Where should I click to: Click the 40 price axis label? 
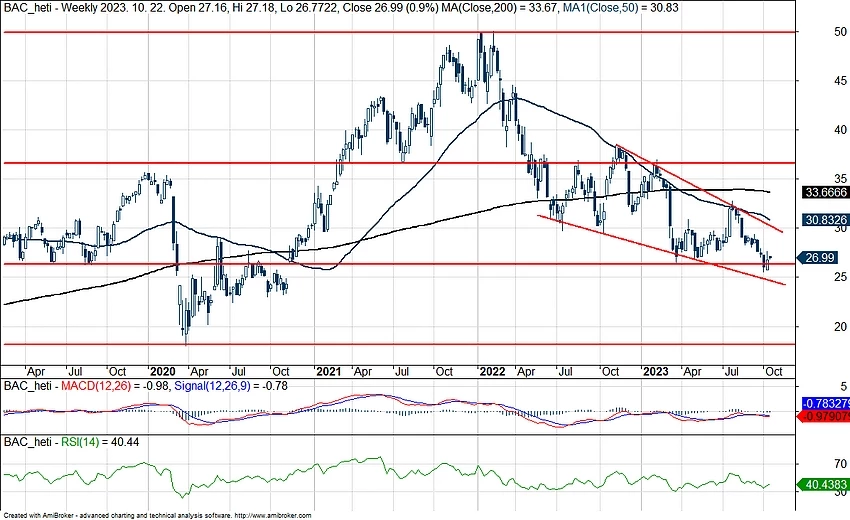pos(840,130)
